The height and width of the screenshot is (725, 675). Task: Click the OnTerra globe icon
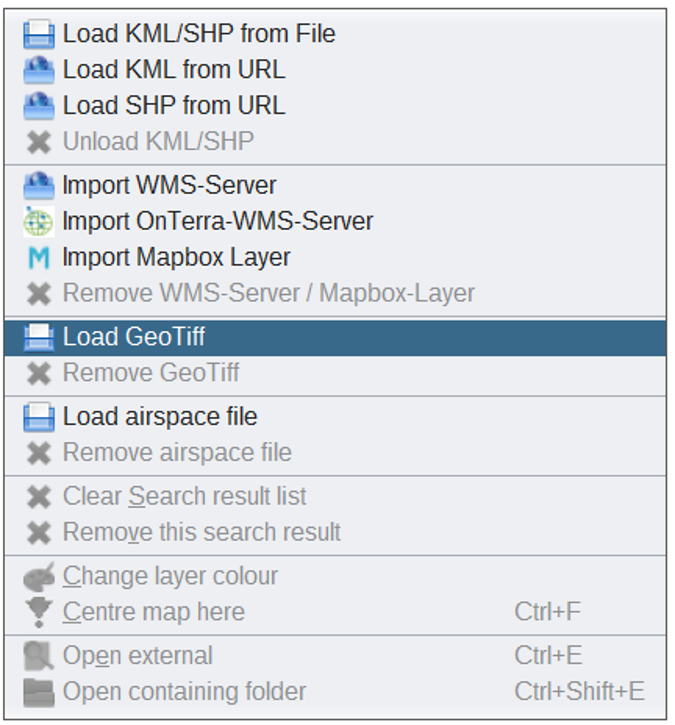pyautogui.click(x=39, y=221)
